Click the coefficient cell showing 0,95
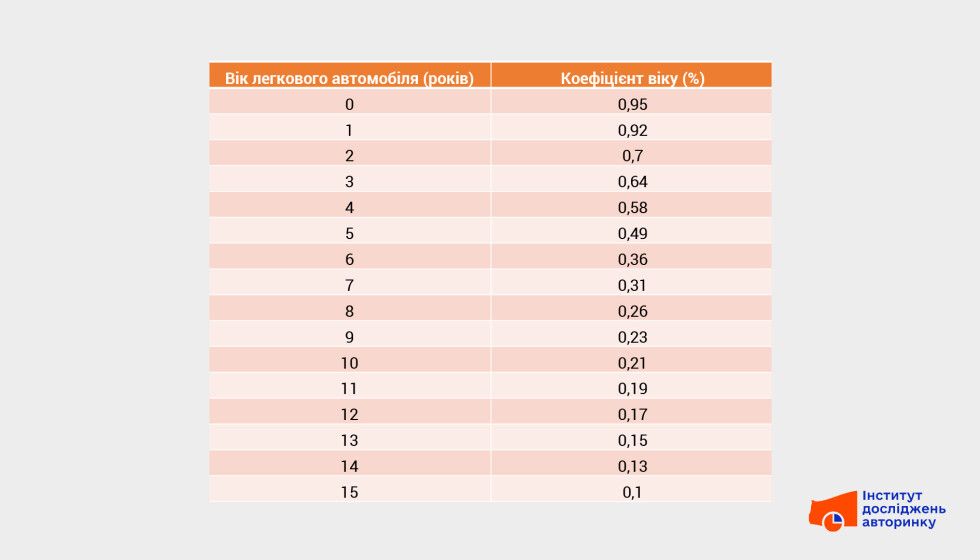980x560 pixels. 632,104
